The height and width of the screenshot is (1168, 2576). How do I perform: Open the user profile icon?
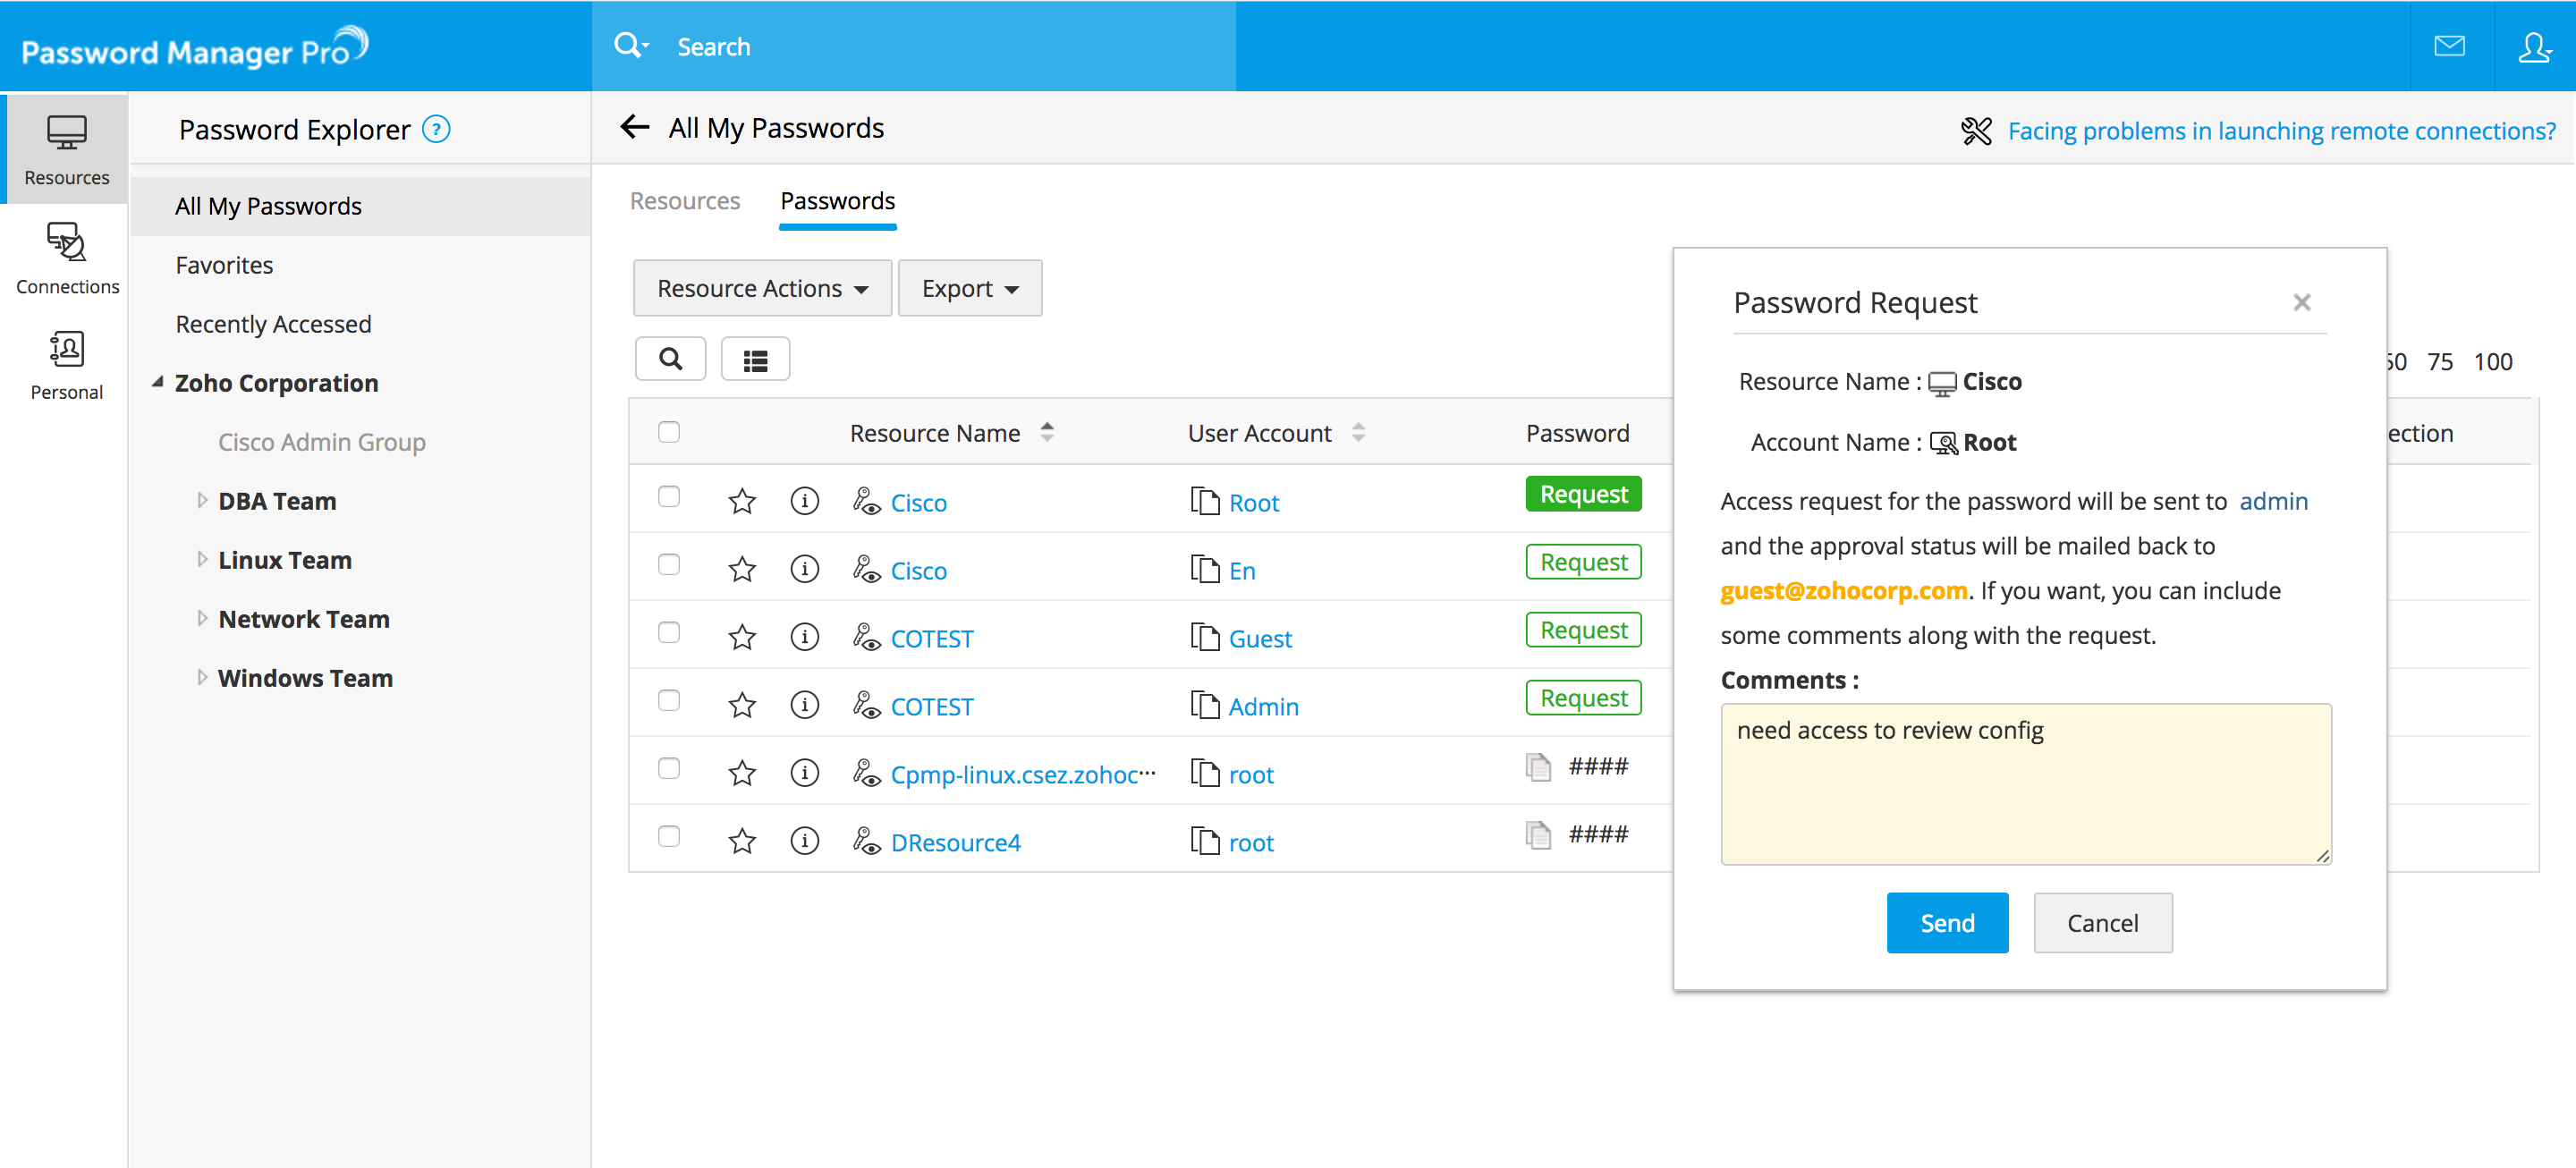pyautogui.click(x=2534, y=46)
